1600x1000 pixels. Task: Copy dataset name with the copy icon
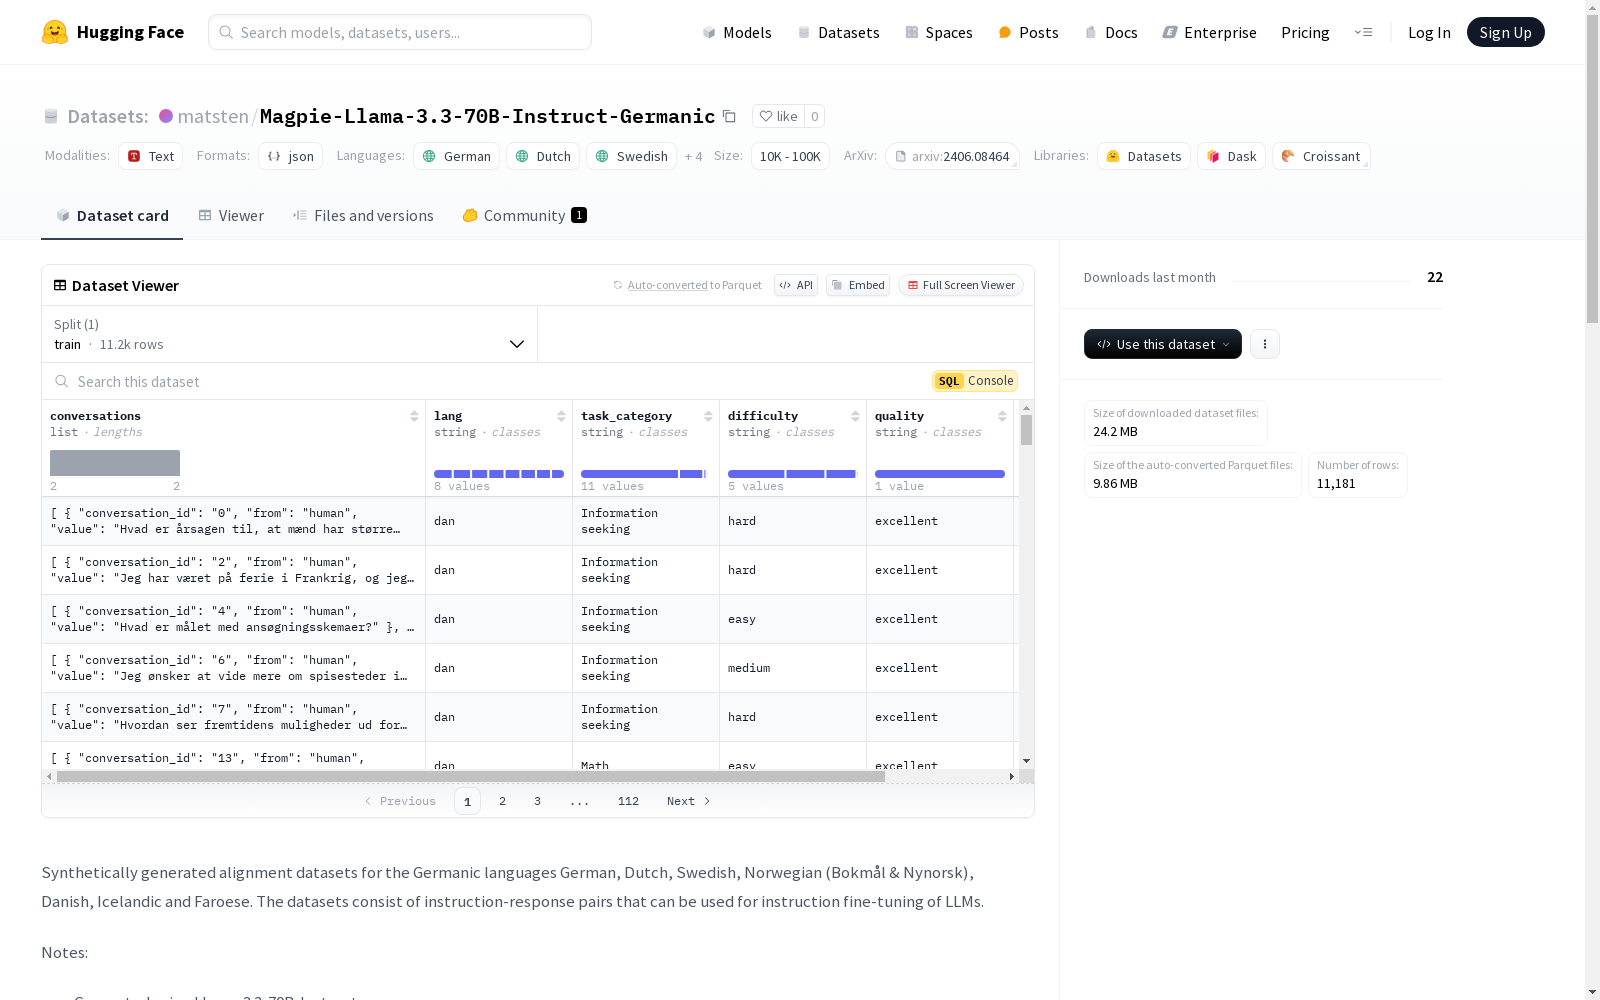tap(730, 116)
